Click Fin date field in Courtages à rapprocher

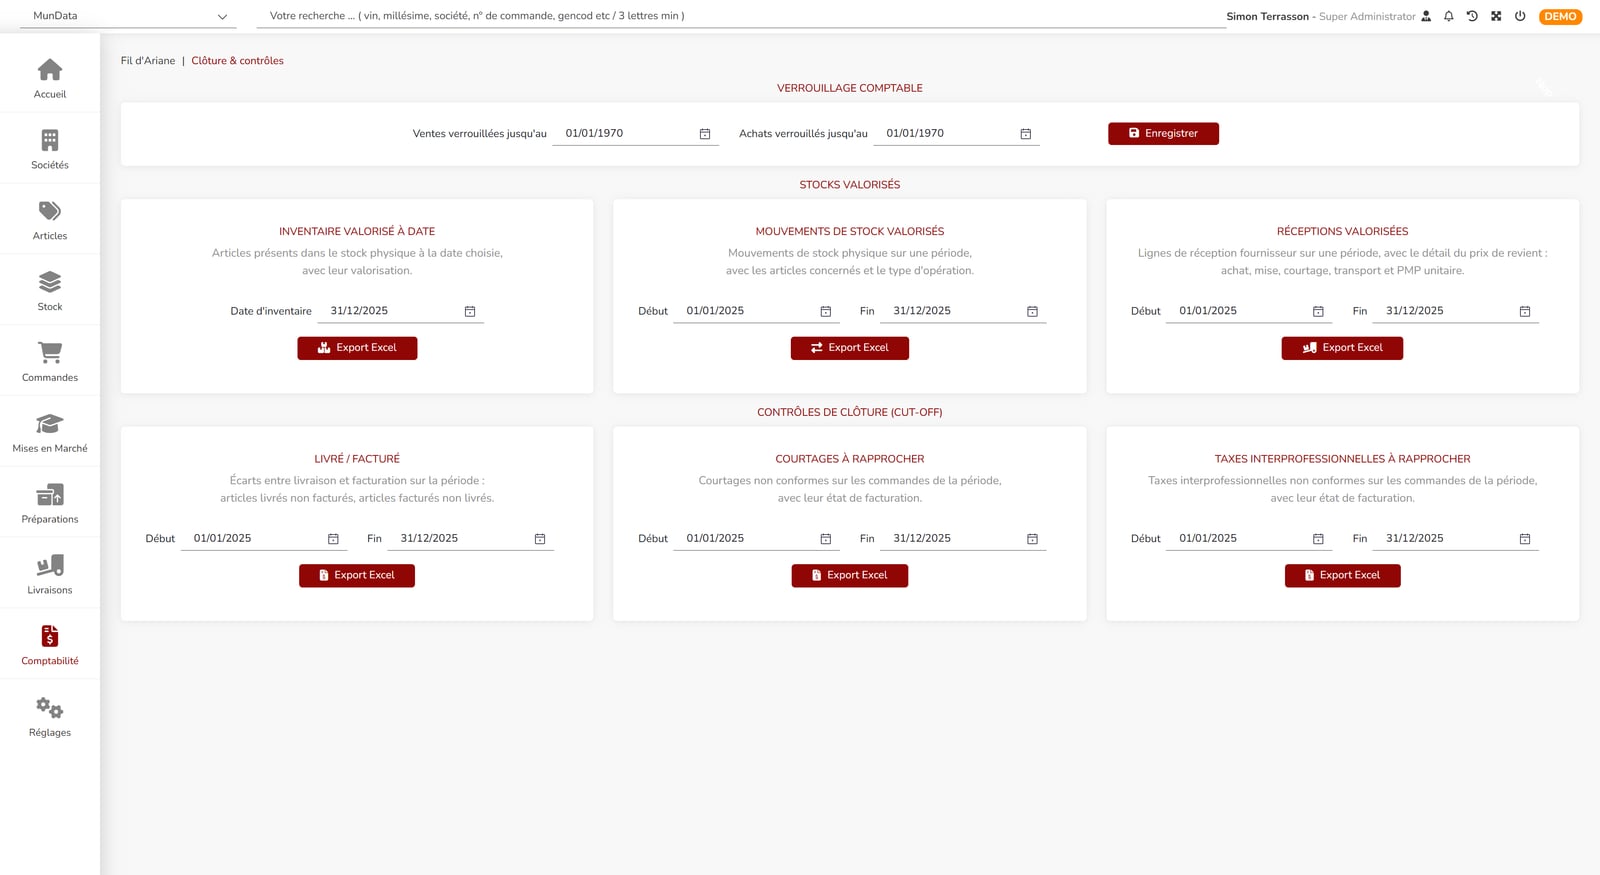pyautogui.click(x=963, y=539)
